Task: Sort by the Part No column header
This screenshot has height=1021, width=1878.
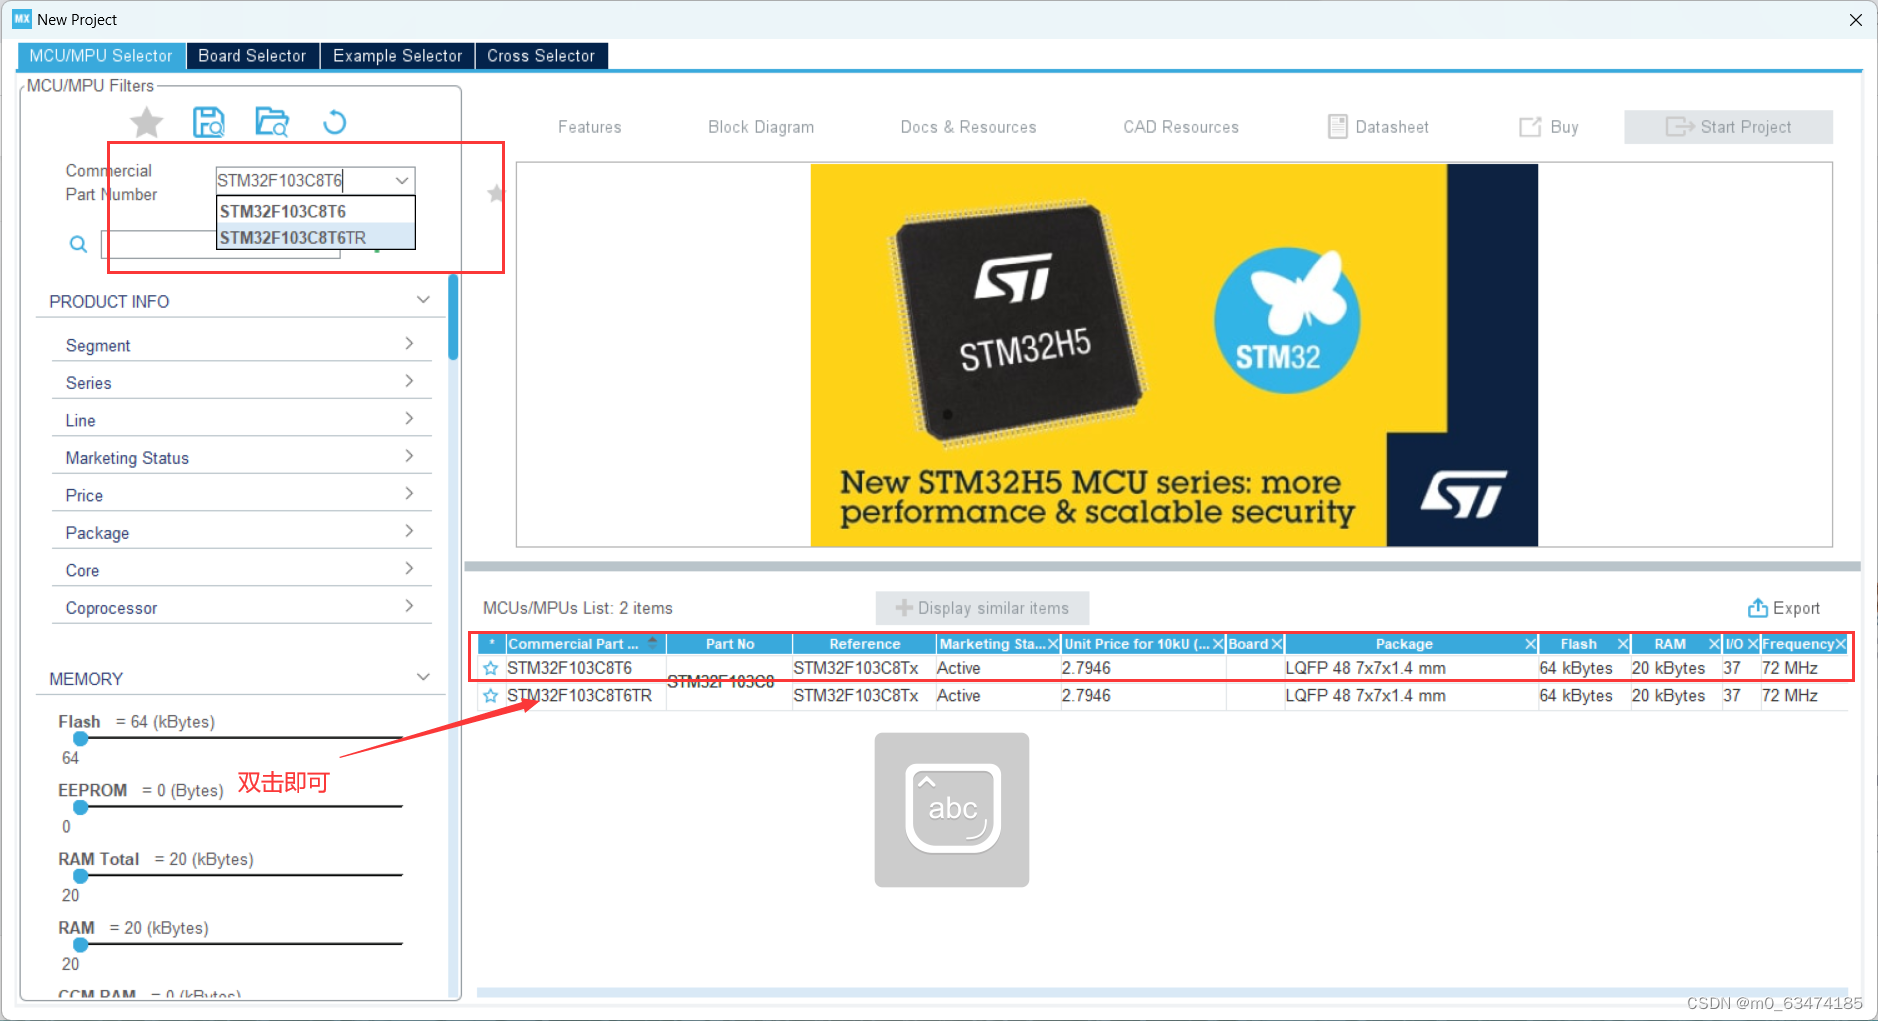Action: click(730, 644)
